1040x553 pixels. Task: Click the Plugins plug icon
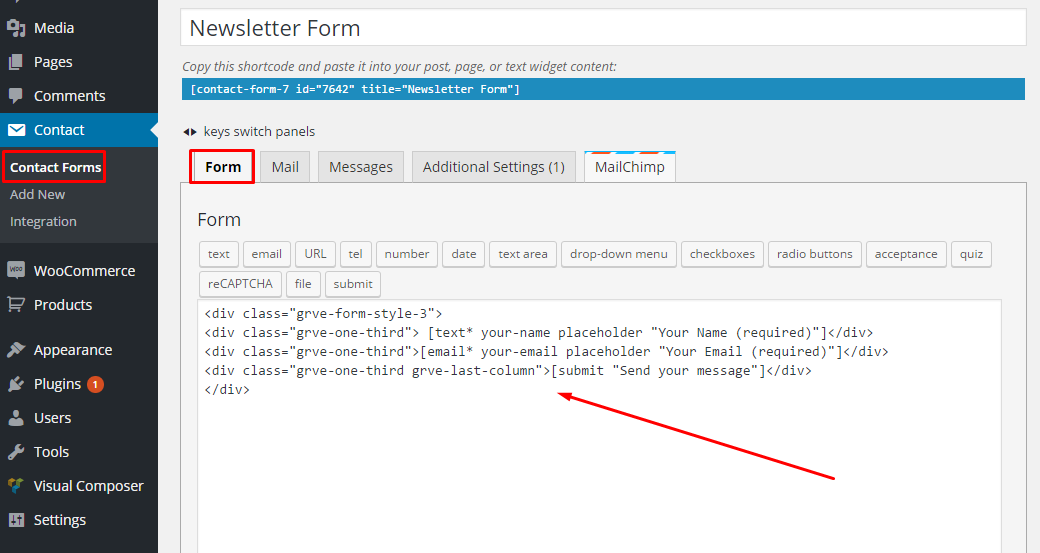tap(16, 384)
